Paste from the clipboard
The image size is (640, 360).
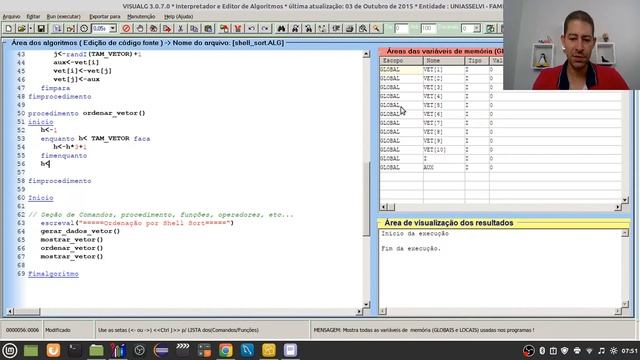coord(208,29)
